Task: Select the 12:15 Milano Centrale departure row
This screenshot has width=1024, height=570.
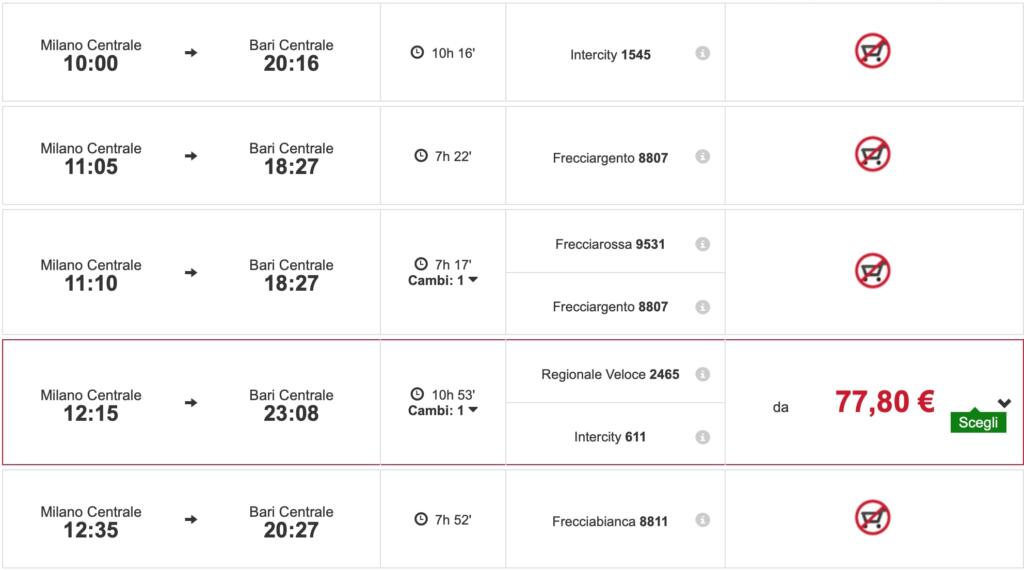Action: point(91,404)
